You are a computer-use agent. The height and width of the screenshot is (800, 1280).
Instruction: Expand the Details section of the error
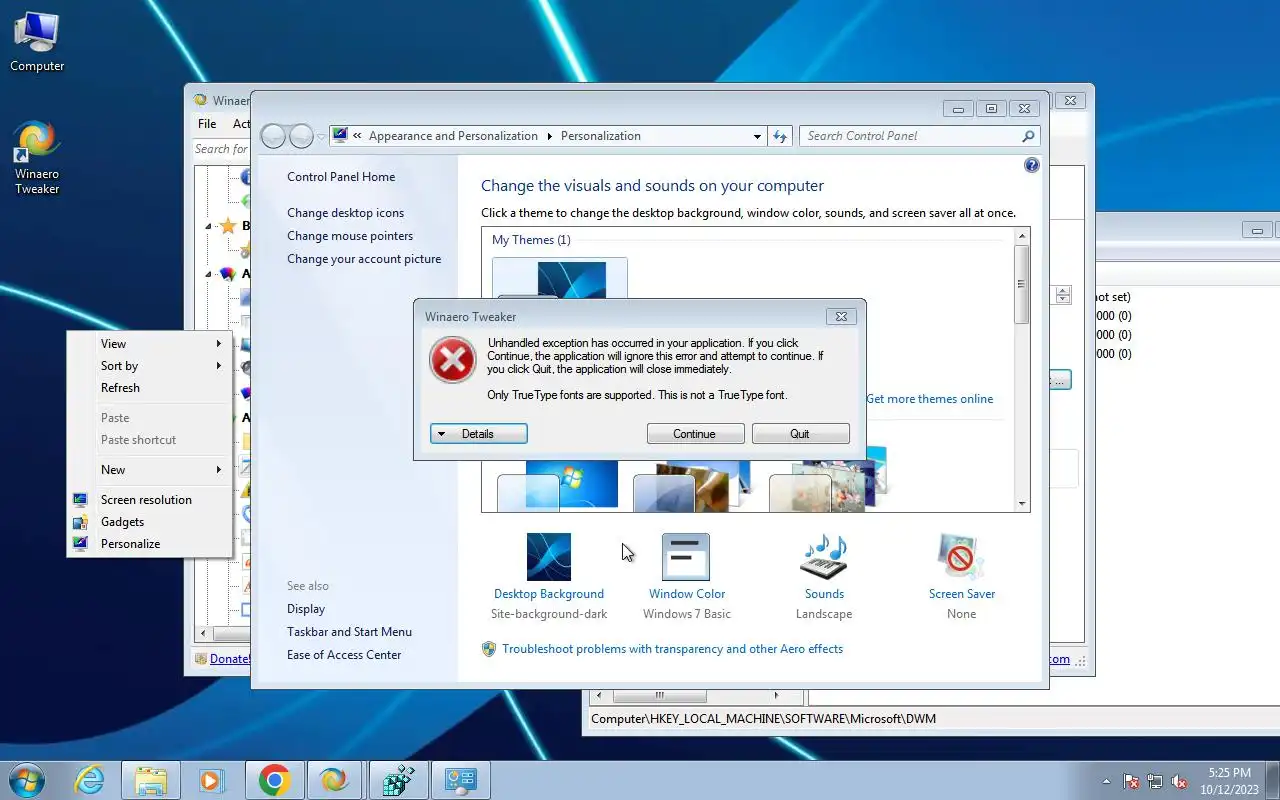click(x=478, y=434)
